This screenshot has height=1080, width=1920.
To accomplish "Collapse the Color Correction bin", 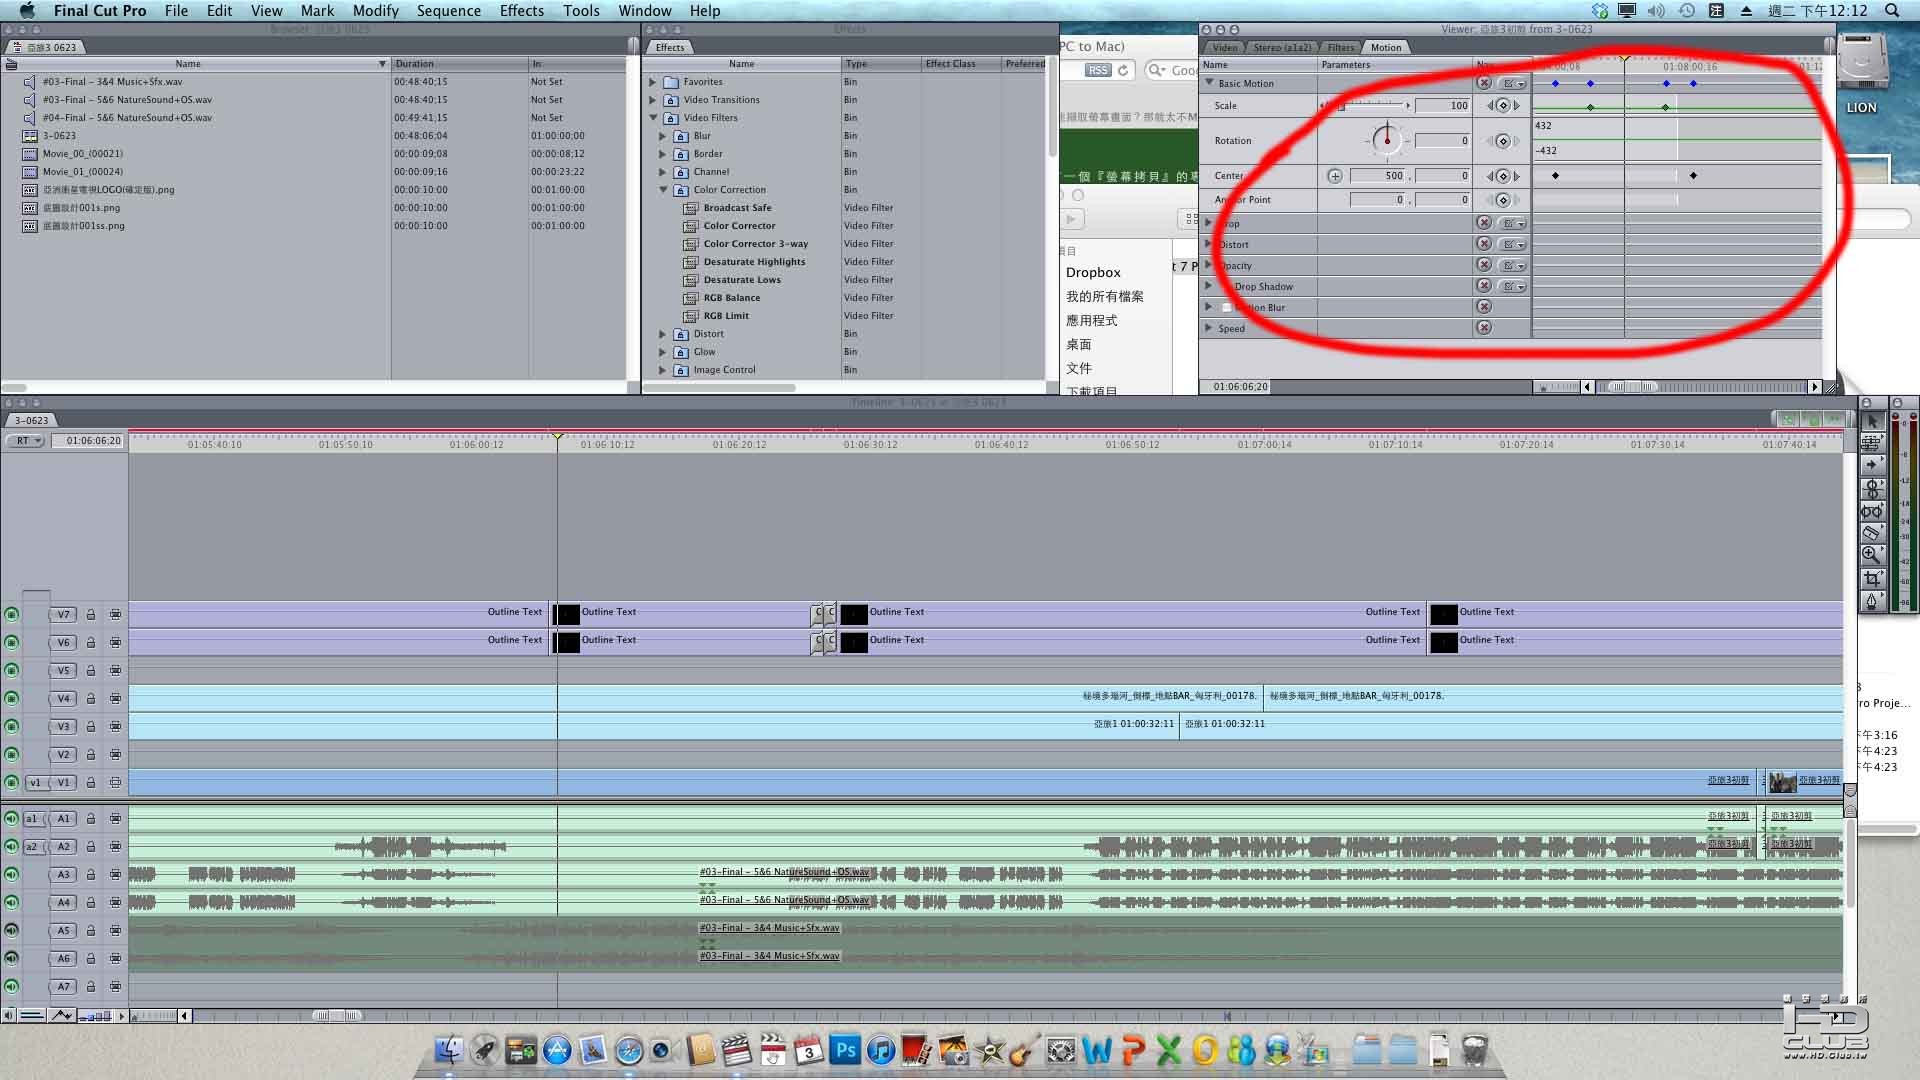I will pyautogui.click(x=663, y=190).
